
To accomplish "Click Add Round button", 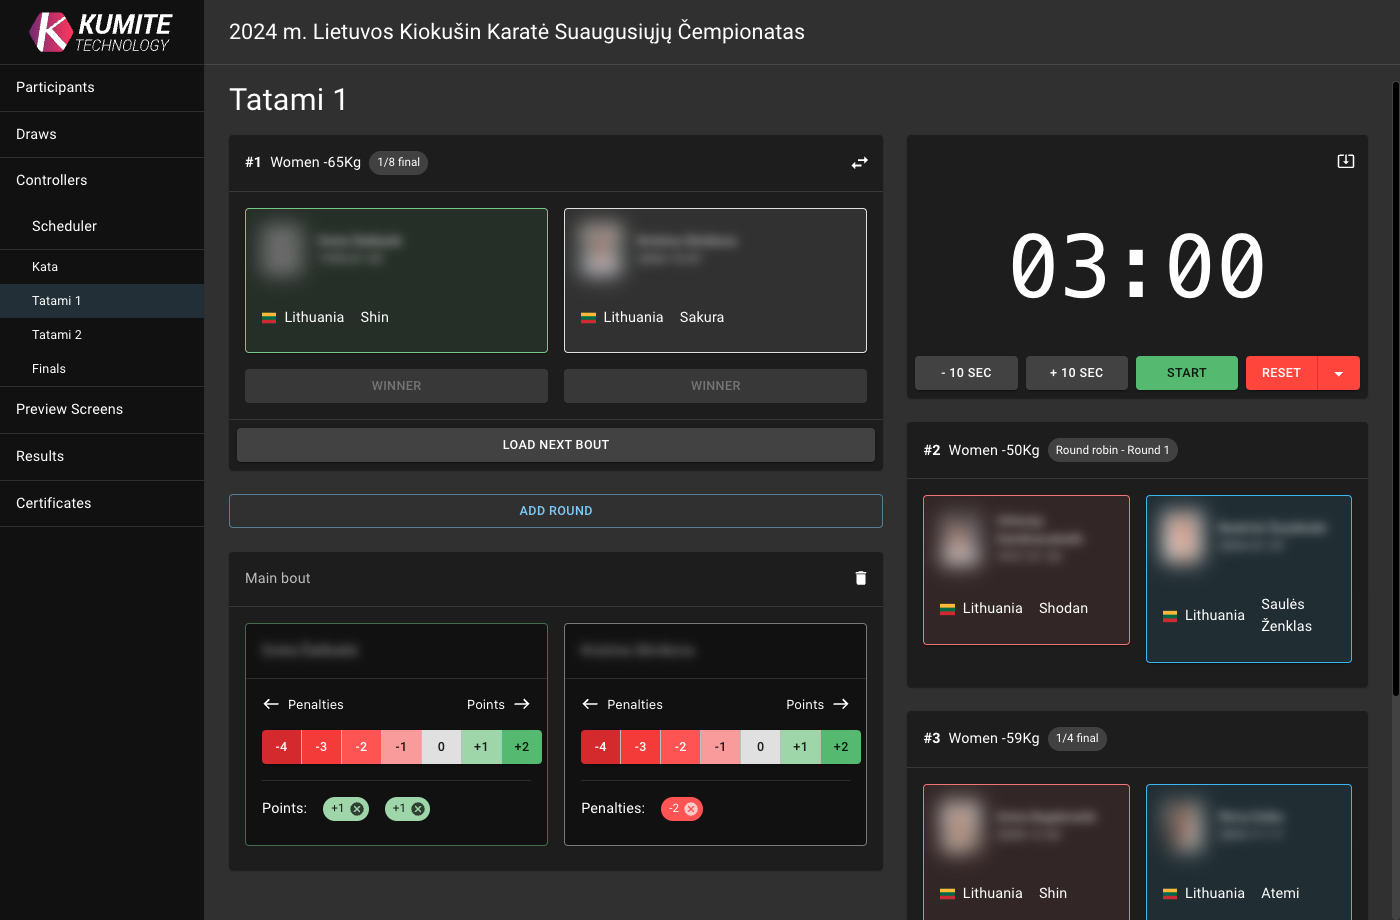I will click(555, 511).
